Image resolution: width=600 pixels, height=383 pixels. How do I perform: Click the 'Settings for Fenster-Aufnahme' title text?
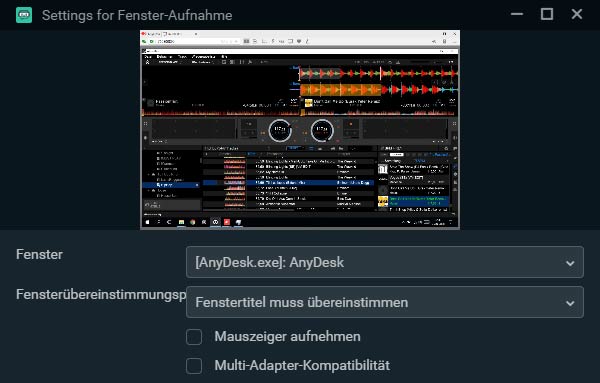[x=137, y=15]
